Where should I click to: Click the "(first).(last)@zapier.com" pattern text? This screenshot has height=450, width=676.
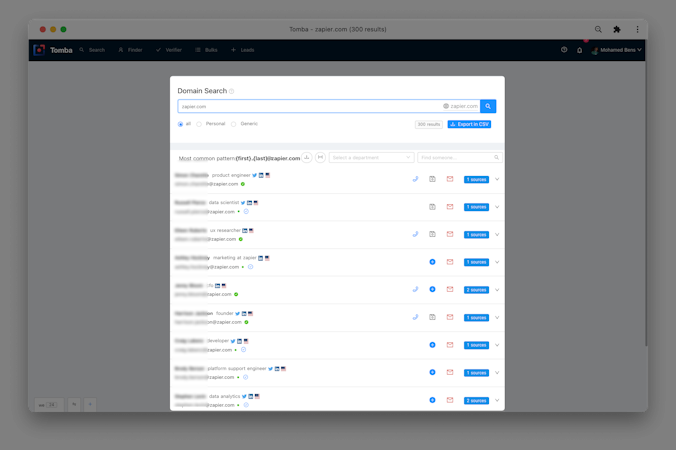pyautogui.click(x=268, y=158)
